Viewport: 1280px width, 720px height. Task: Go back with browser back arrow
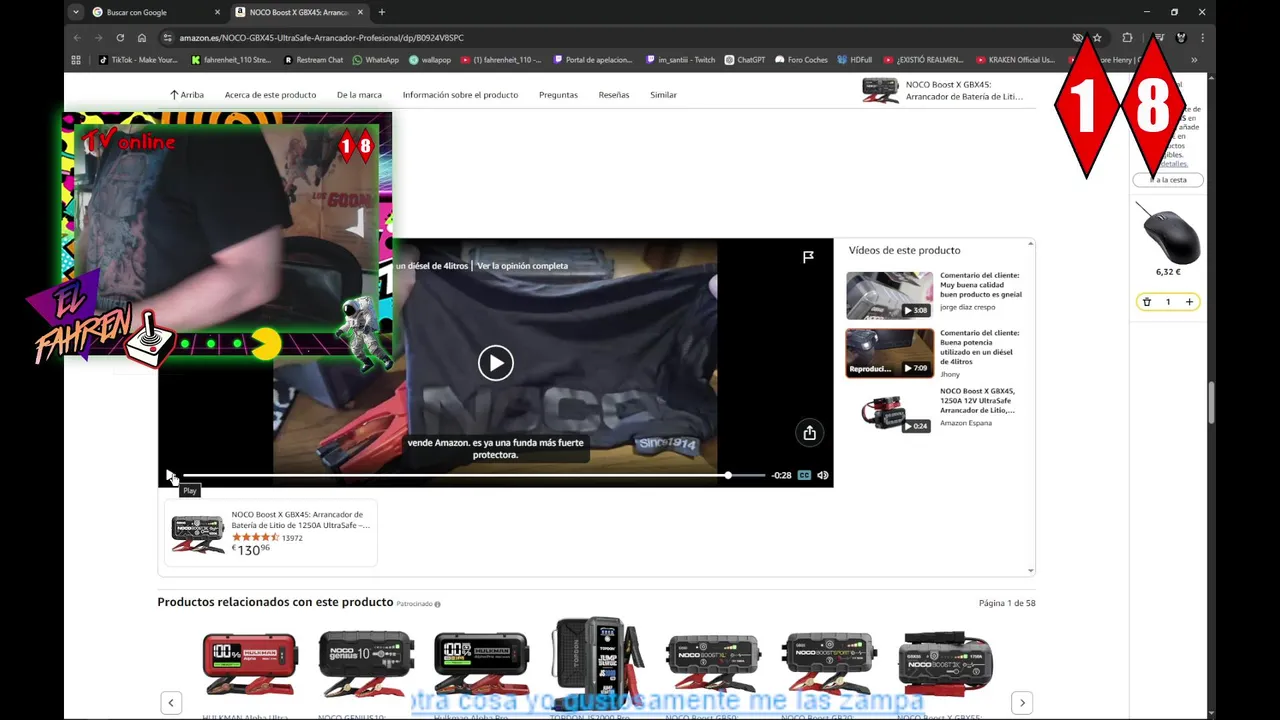77,38
